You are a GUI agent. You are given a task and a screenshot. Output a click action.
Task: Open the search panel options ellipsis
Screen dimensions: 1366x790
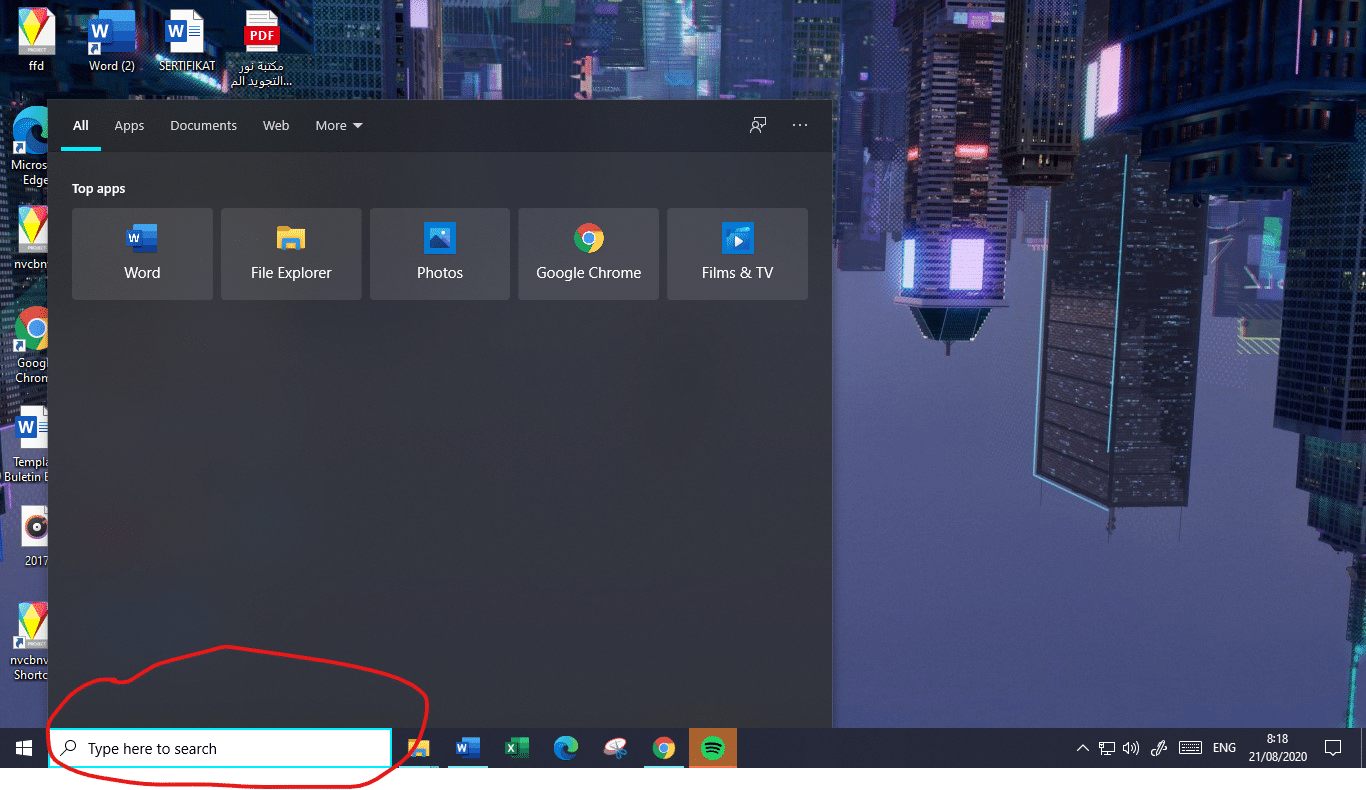[x=800, y=125]
